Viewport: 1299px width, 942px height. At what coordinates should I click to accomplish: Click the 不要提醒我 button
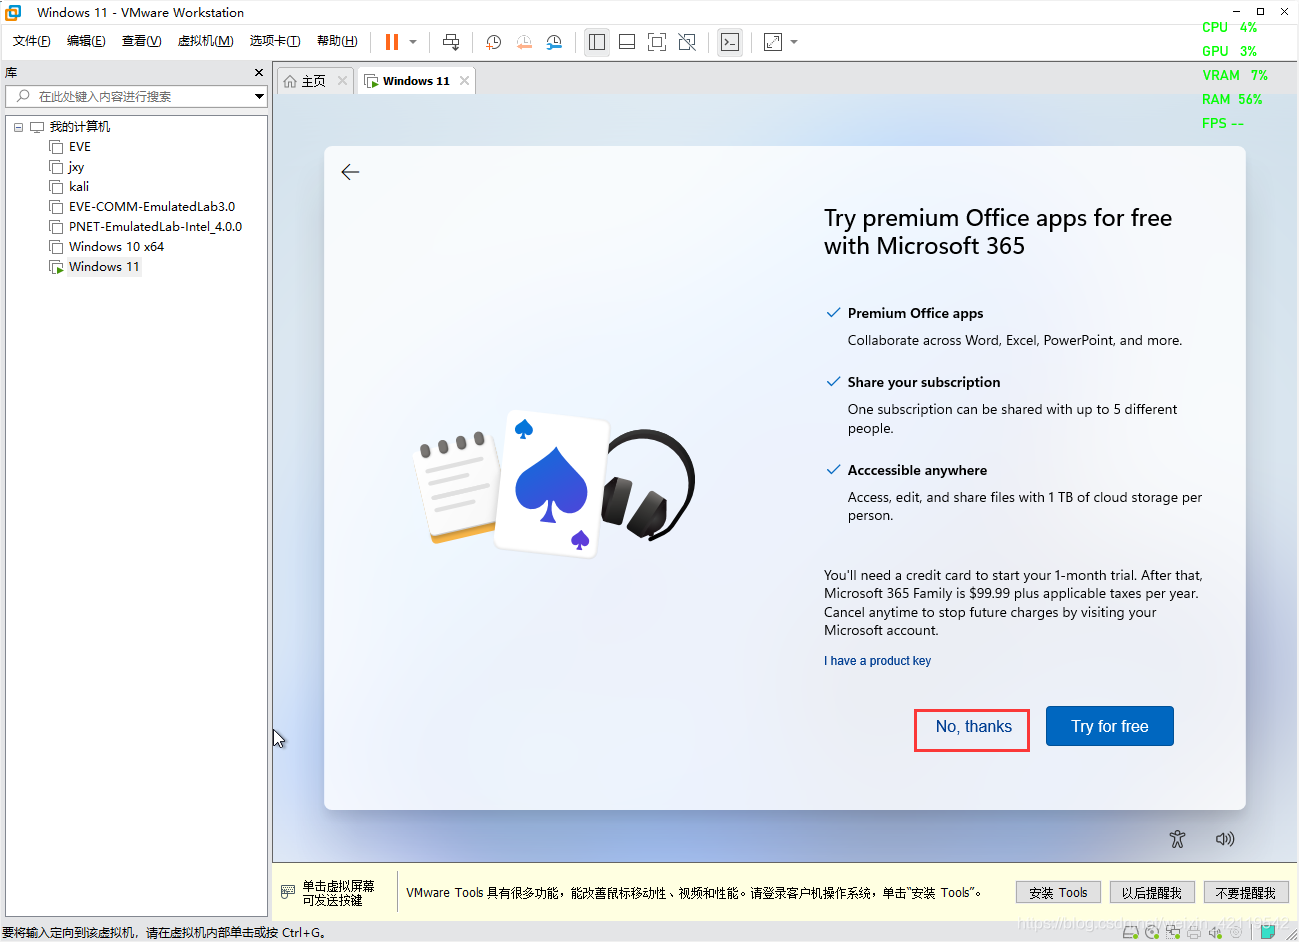point(1245,892)
